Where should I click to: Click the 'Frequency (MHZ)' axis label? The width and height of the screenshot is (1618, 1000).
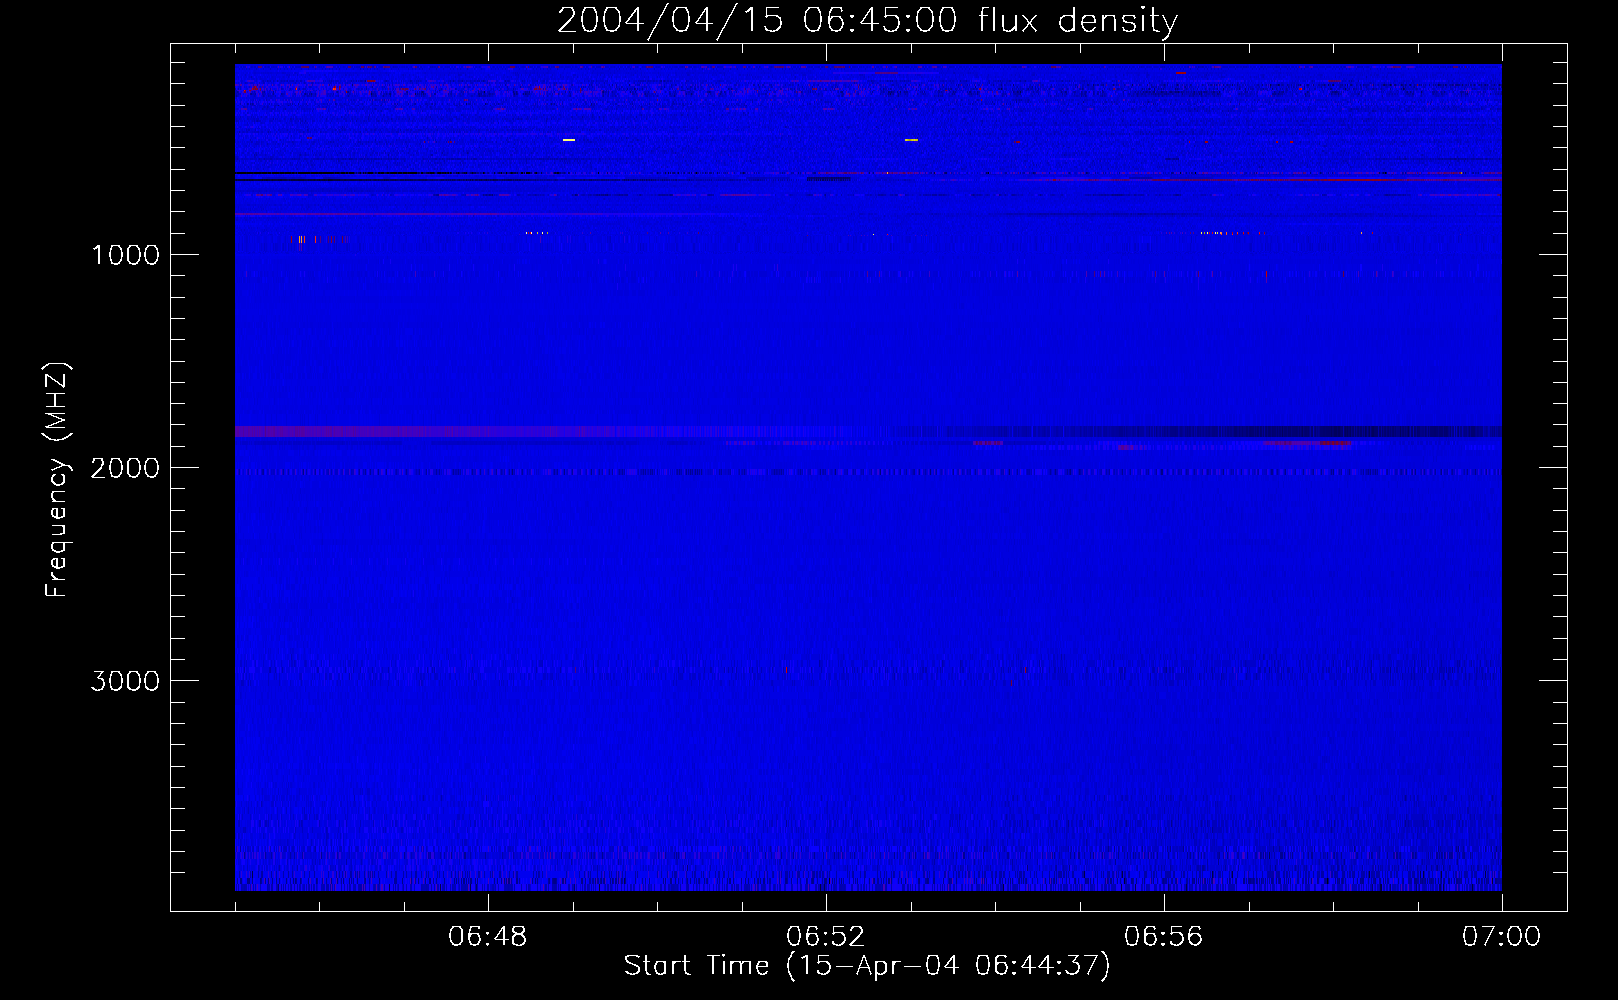tap(58, 480)
